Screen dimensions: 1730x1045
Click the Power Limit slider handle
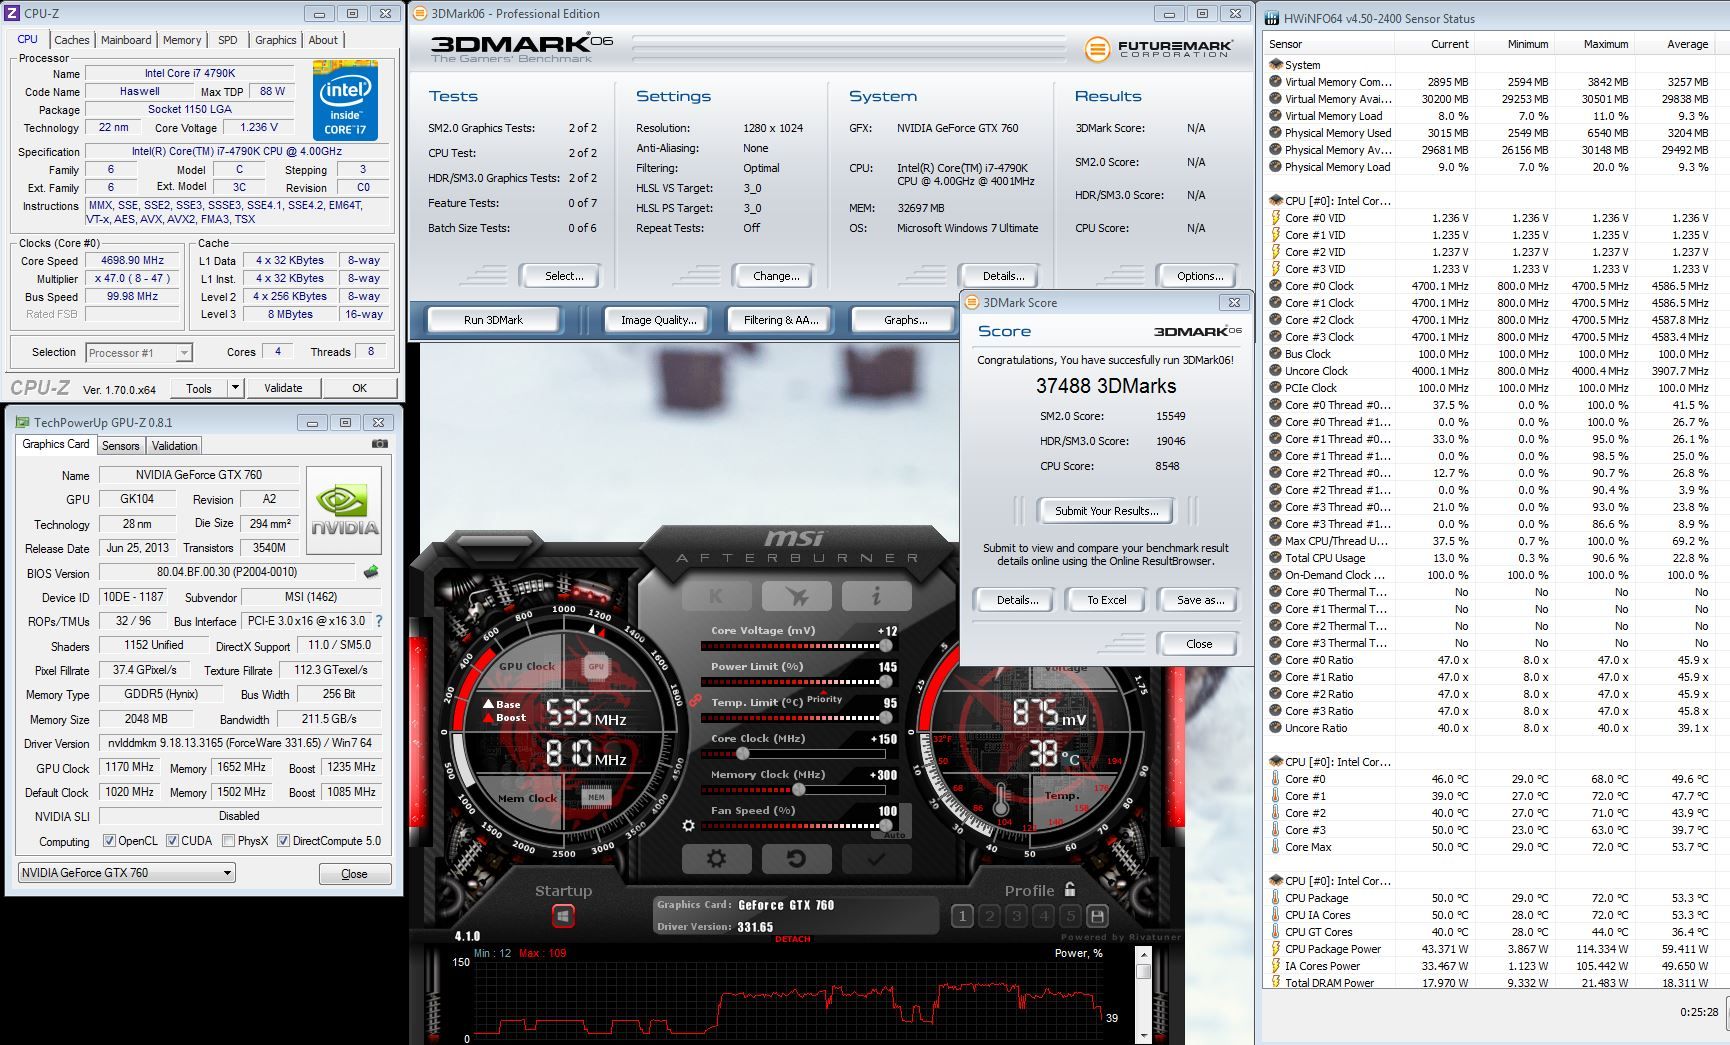click(885, 682)
